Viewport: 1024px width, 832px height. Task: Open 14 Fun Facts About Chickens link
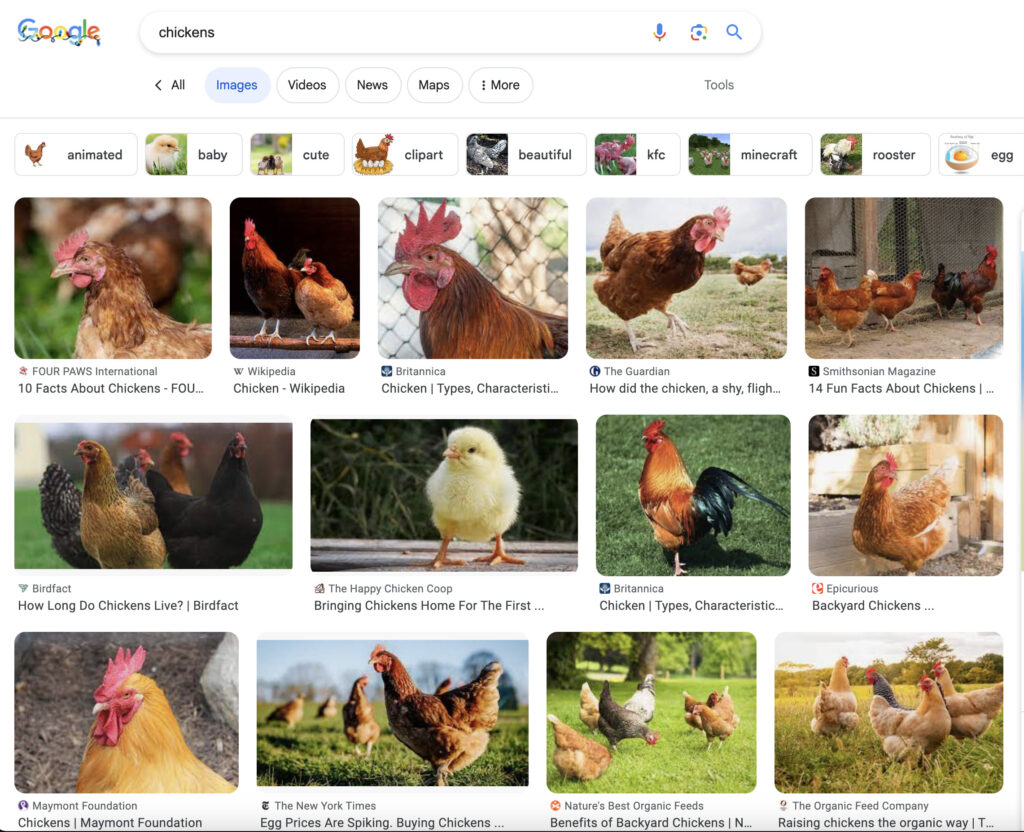(900, 388)
